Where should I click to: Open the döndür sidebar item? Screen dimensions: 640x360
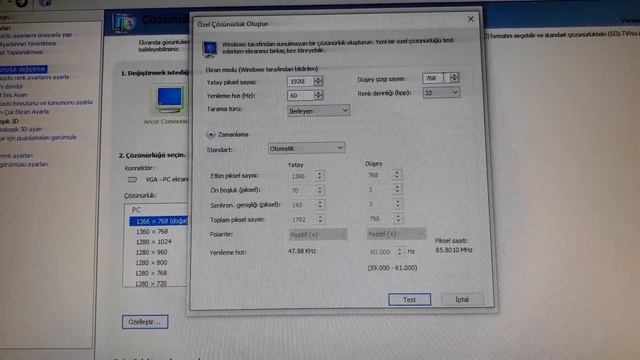point(11,86)
